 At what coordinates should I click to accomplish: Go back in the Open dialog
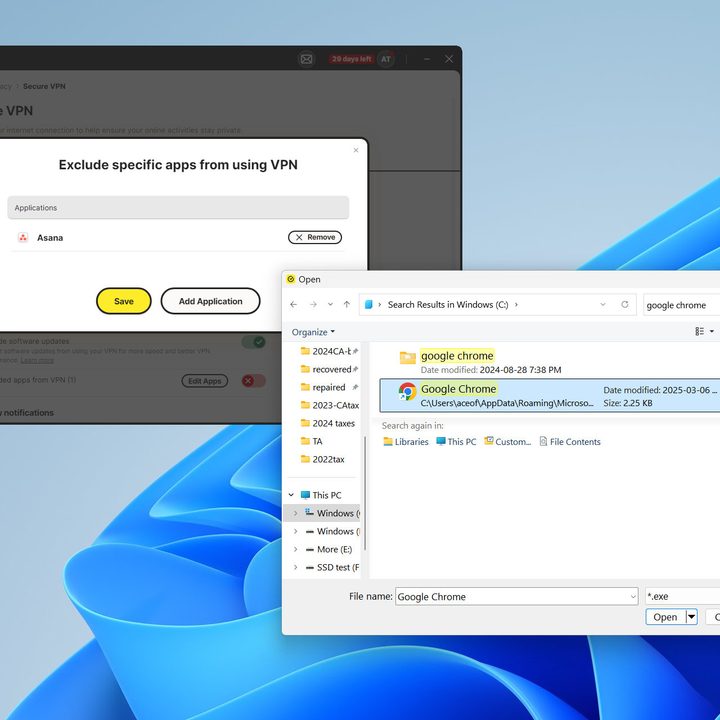point(294,304)
